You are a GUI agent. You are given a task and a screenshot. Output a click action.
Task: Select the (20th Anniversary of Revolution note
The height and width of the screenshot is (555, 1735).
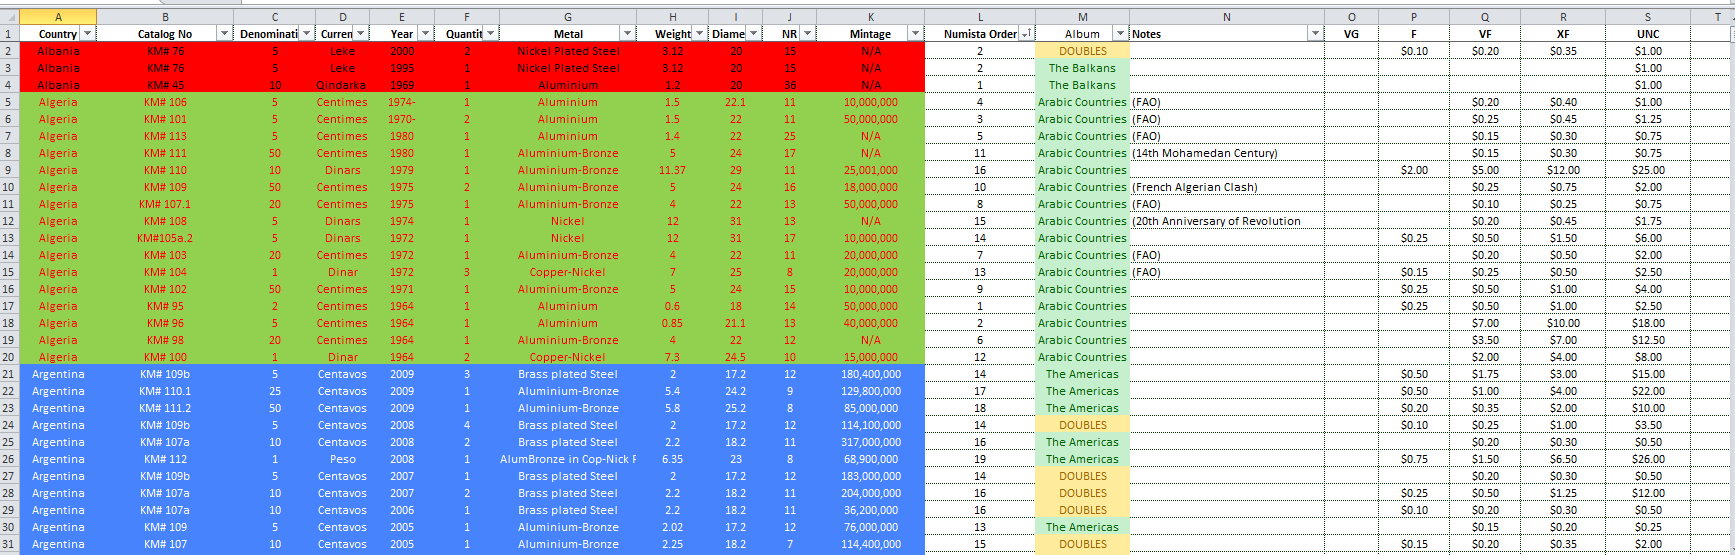tap(1227, 221)
